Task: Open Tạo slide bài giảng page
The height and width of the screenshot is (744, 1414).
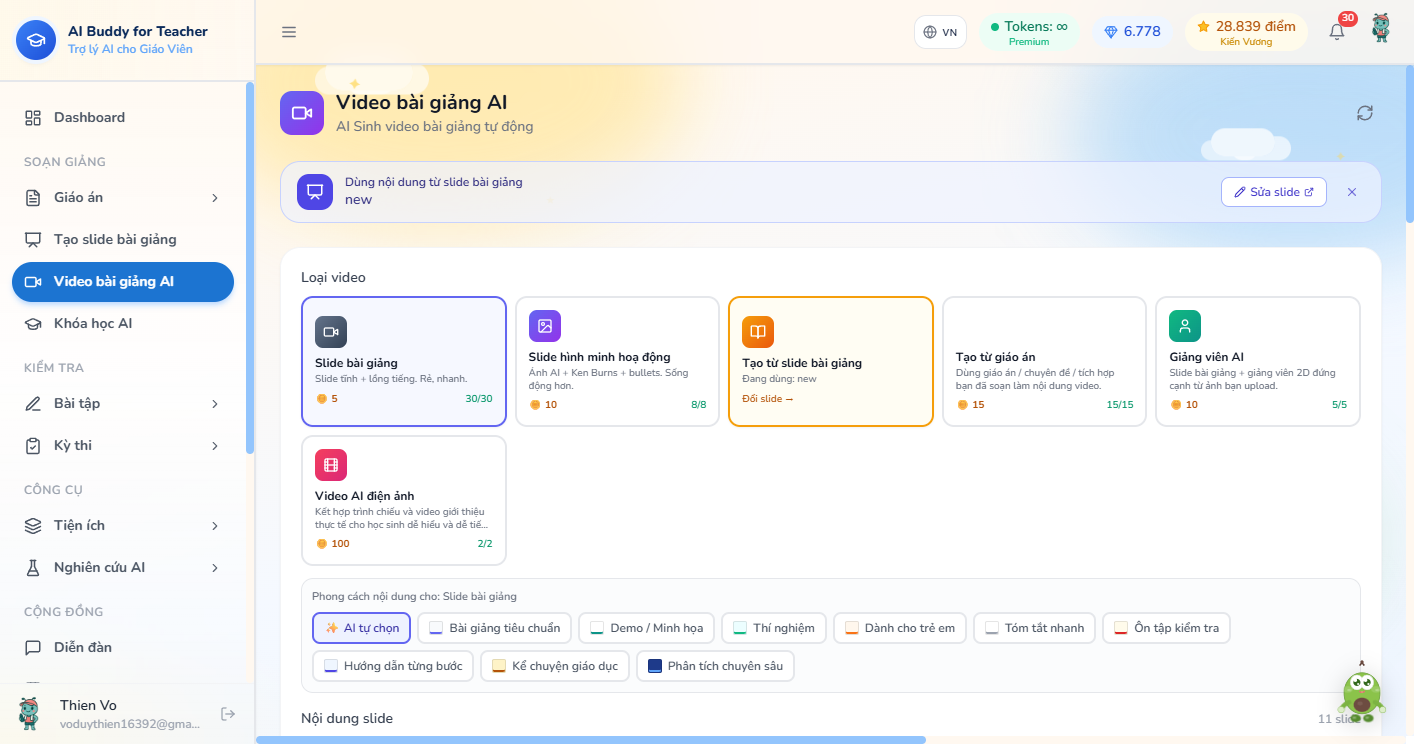Action: tap(122, 240)
